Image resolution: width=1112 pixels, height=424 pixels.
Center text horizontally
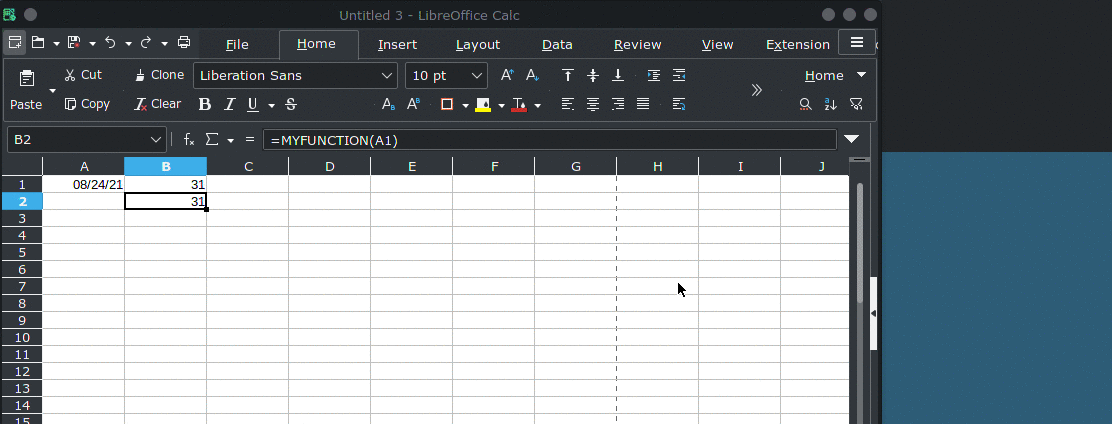pyautogui.click(x=593, y=104)
